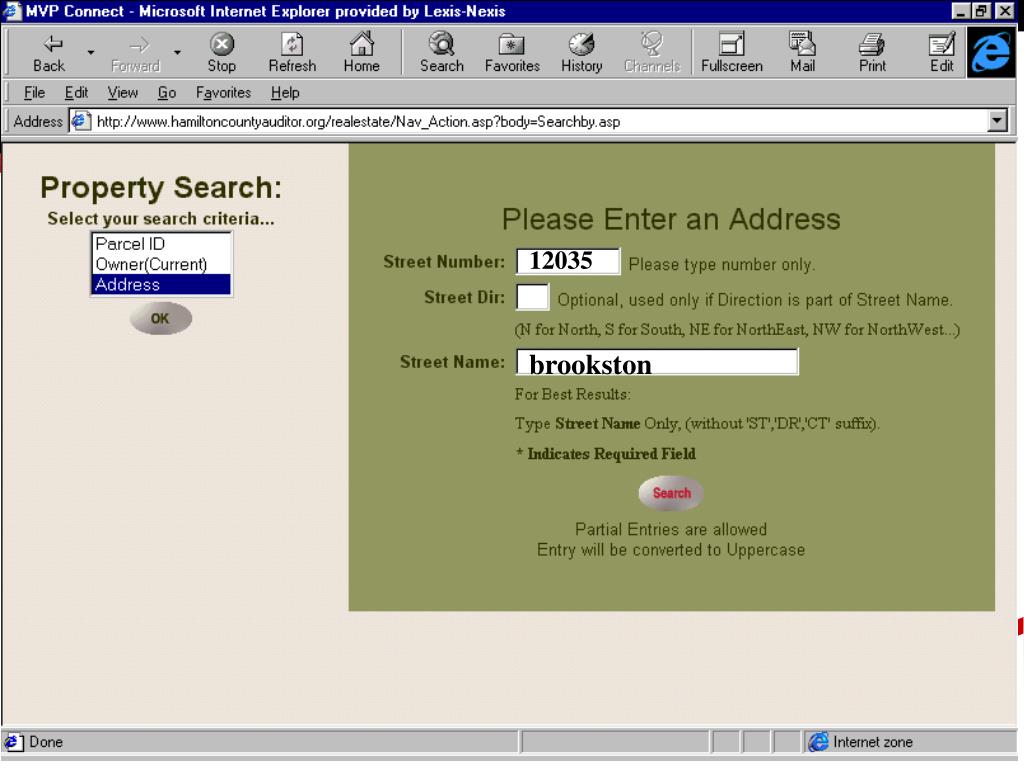This screenshot has width=1024, height=768.
Task: Open the File menu
Action: (x=34, y=93)
